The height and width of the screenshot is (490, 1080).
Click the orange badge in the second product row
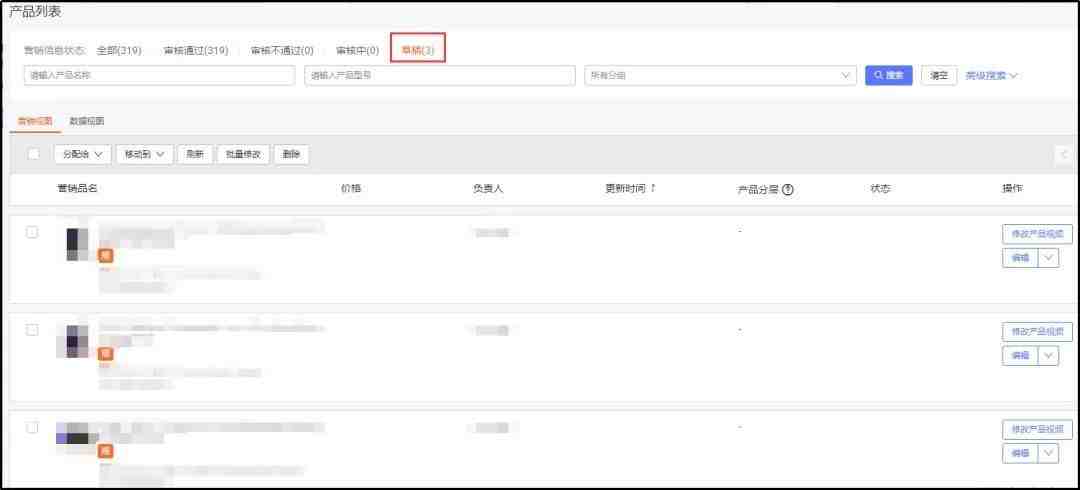tap(105, 354)
